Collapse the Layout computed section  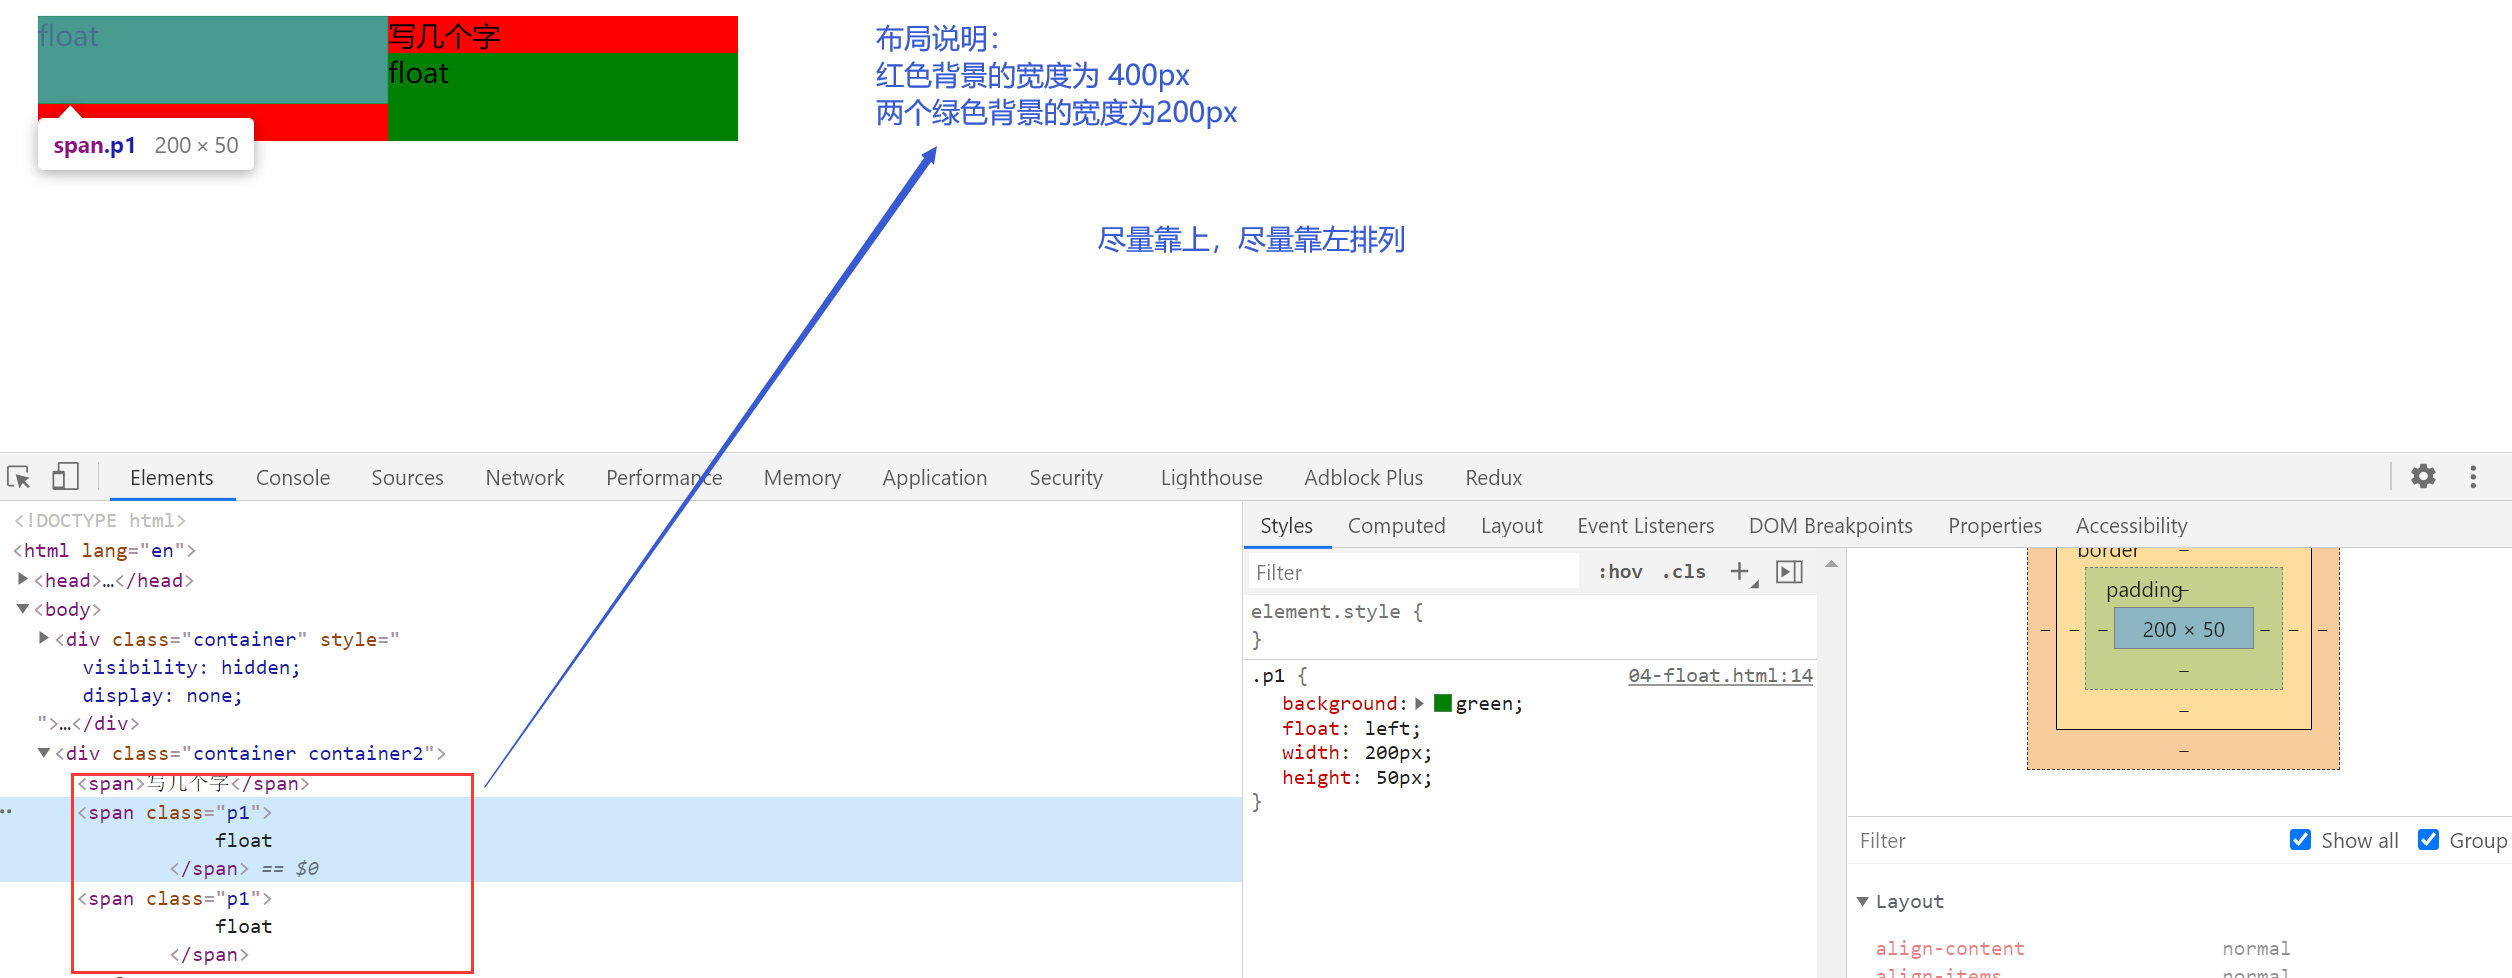[1862, 901]
